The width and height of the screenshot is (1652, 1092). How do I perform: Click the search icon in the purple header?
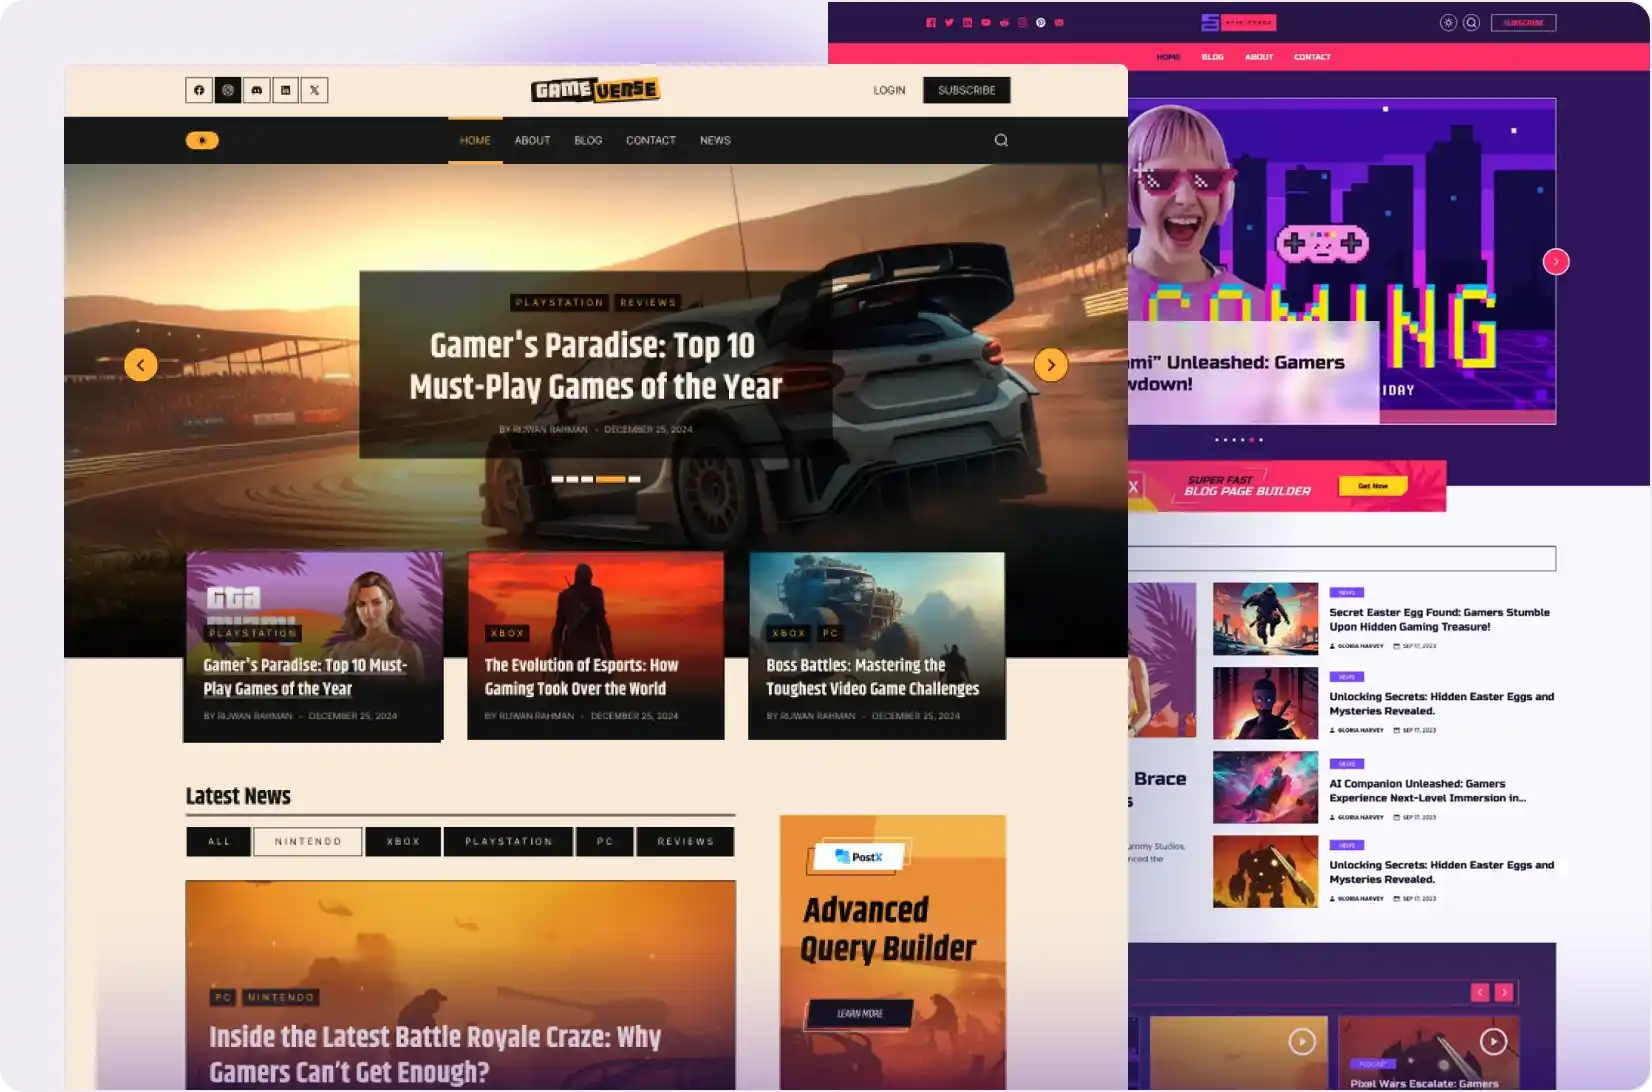point(1472,23)
